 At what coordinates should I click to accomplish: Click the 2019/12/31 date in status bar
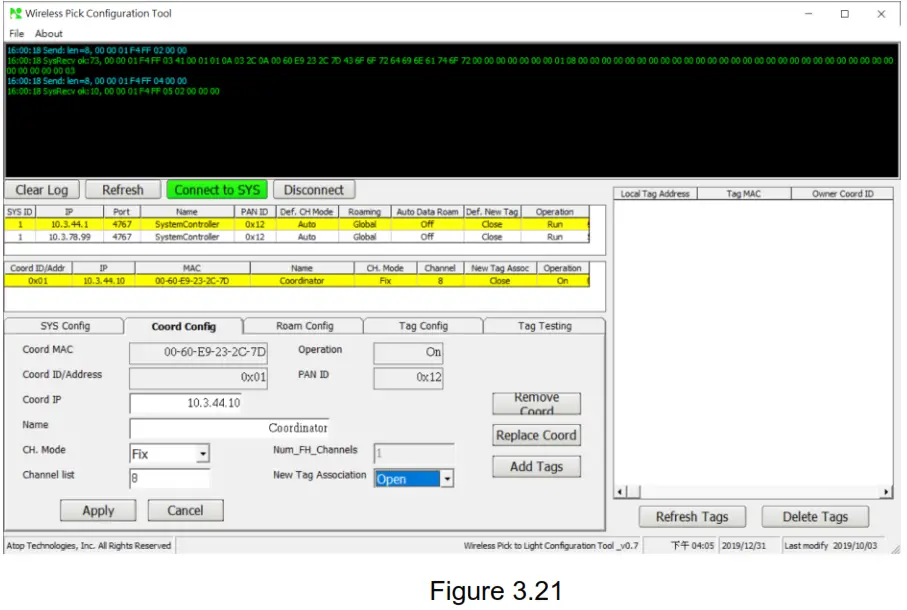(x=744, y=545)
